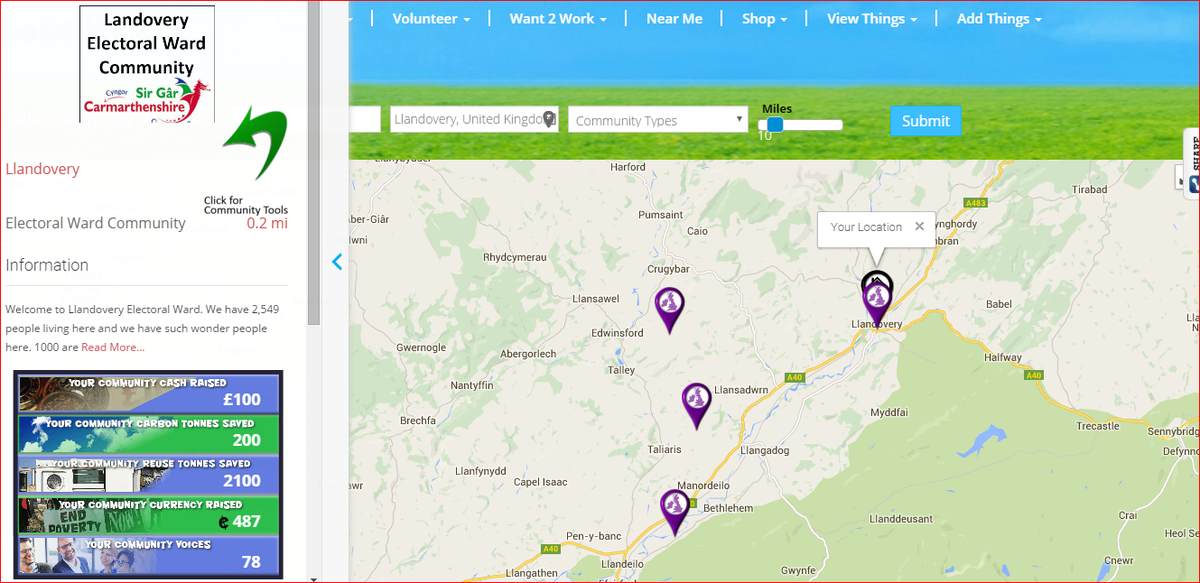Open the Volunteer menu
This screenshot has height=583, width=1200.
[x=431, y=18]
